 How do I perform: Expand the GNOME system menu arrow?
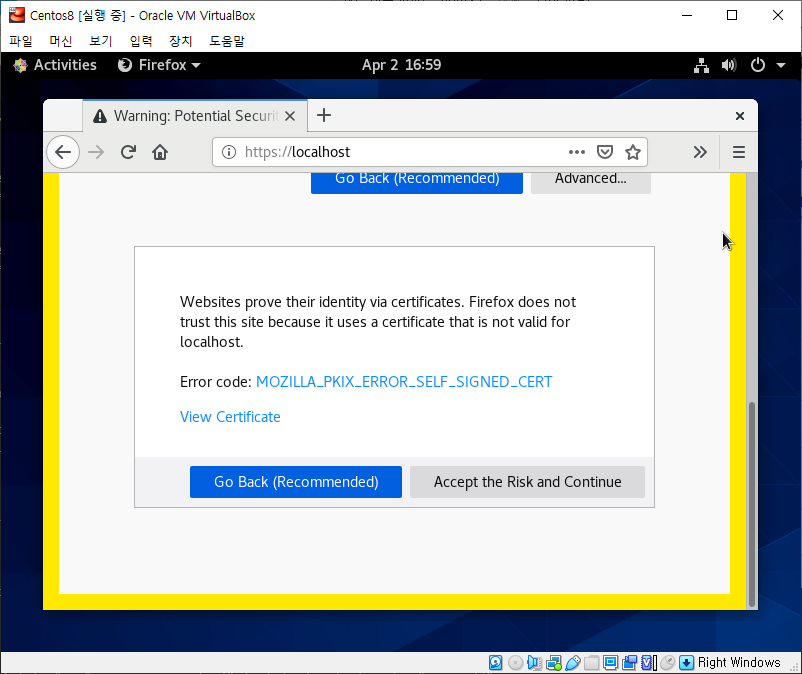click(x=781, y=65)
